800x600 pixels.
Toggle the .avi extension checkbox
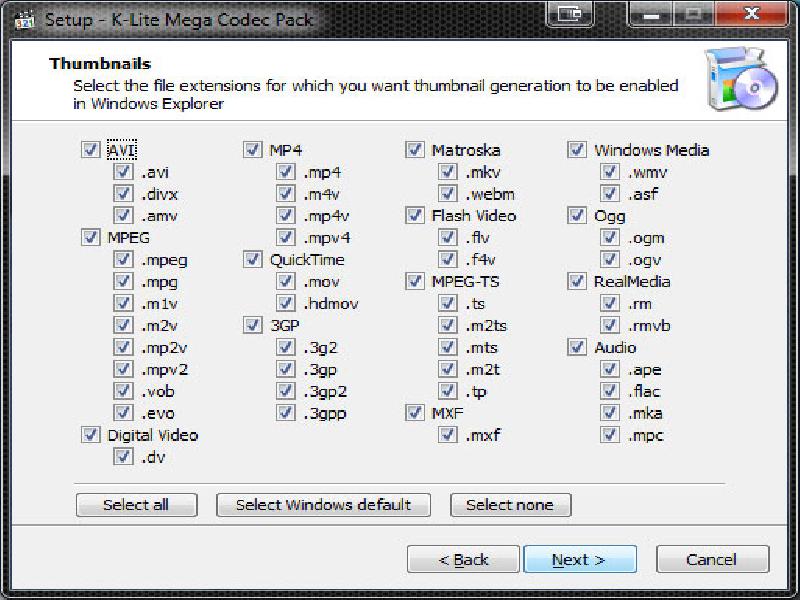tap(123, 171)
